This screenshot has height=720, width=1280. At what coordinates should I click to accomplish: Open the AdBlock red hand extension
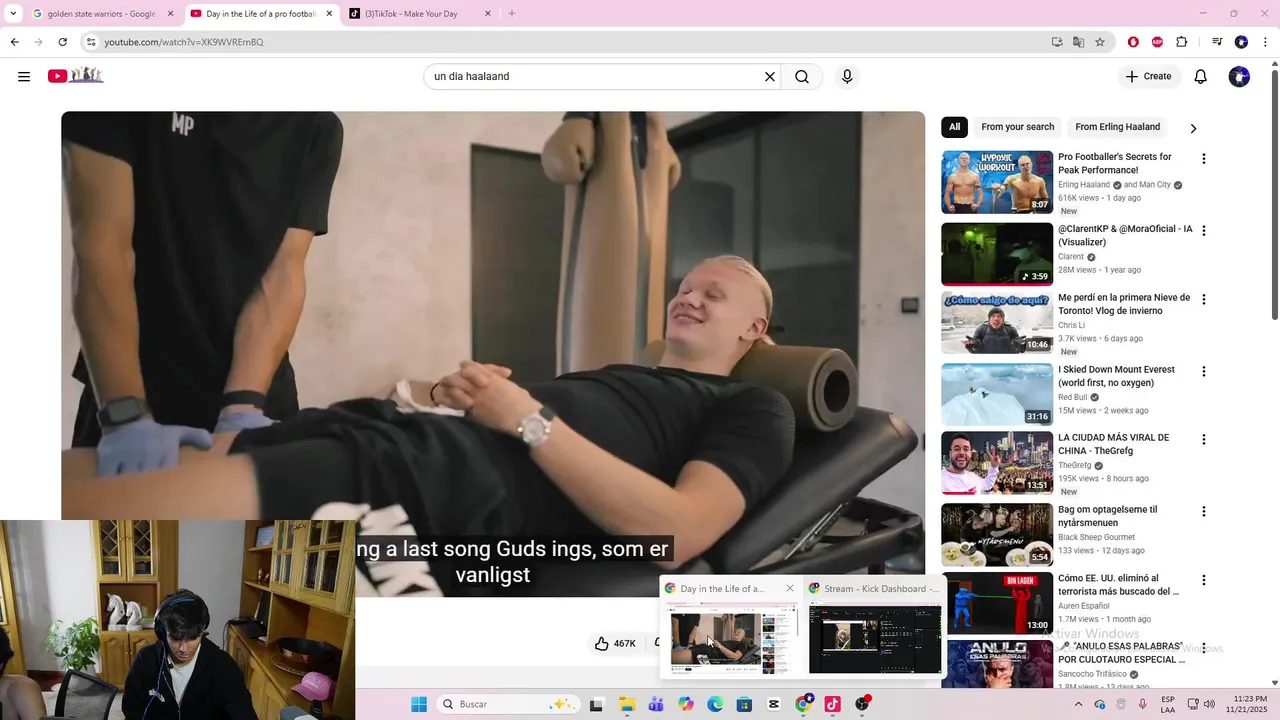(x=1133, y=42)
